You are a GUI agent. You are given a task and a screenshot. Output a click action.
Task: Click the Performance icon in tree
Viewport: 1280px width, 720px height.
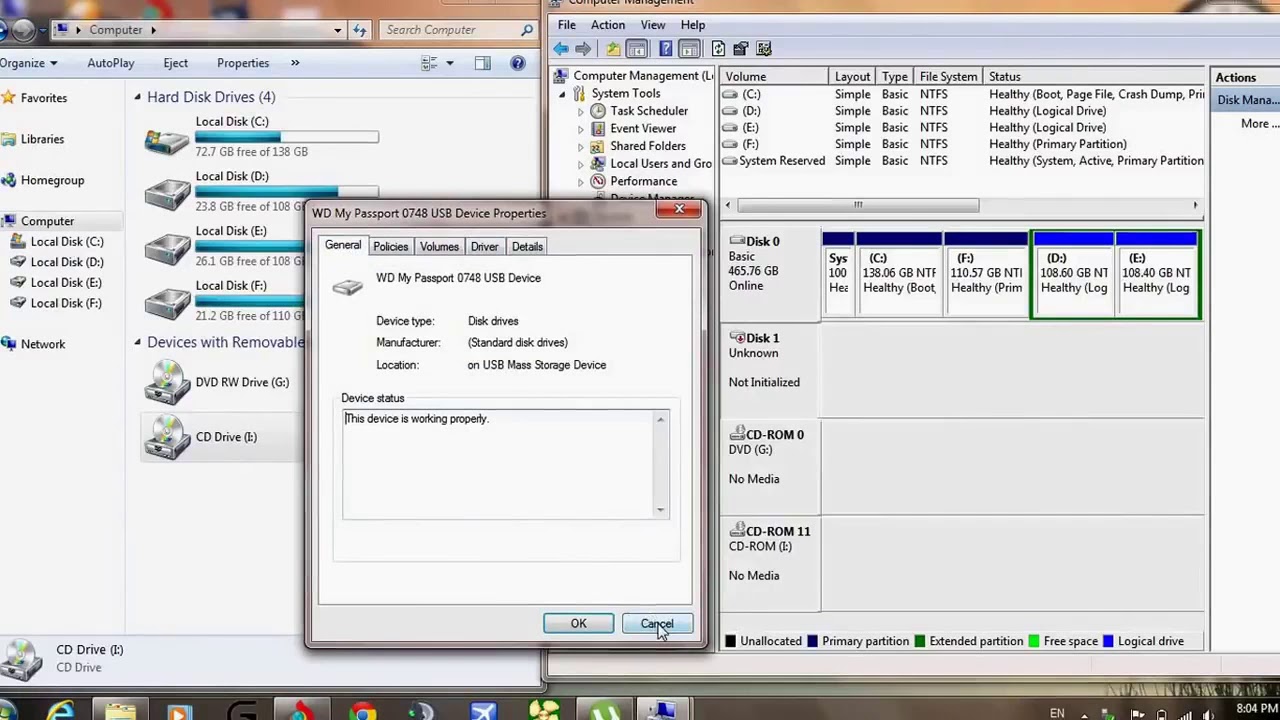pyautogui.click(x=598, y=181)
